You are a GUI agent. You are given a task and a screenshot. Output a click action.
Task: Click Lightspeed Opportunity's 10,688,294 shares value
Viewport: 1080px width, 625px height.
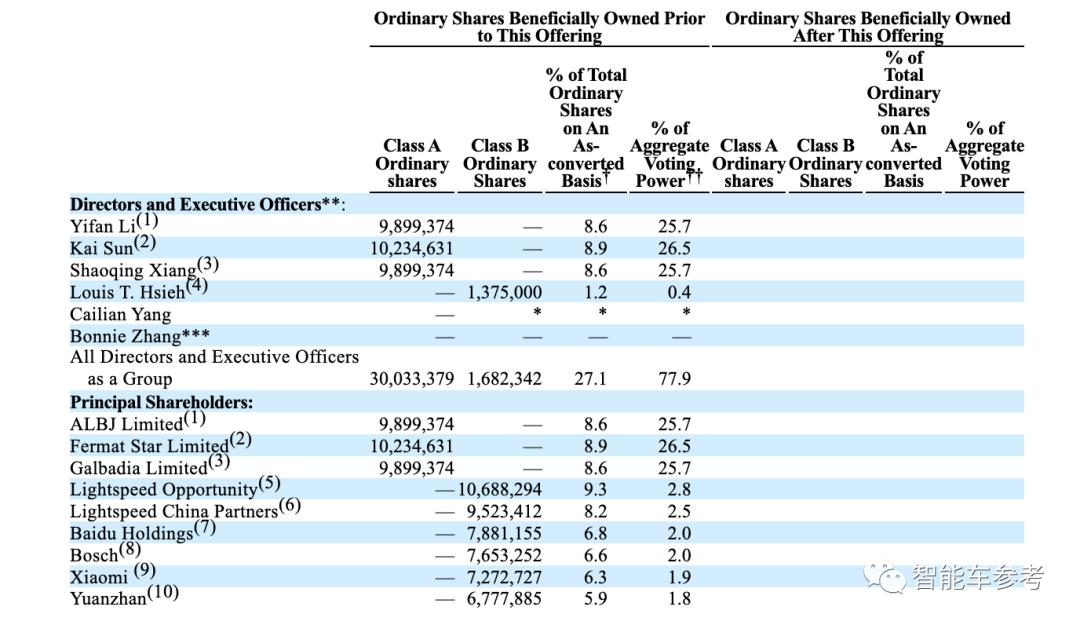click(499, 489)
